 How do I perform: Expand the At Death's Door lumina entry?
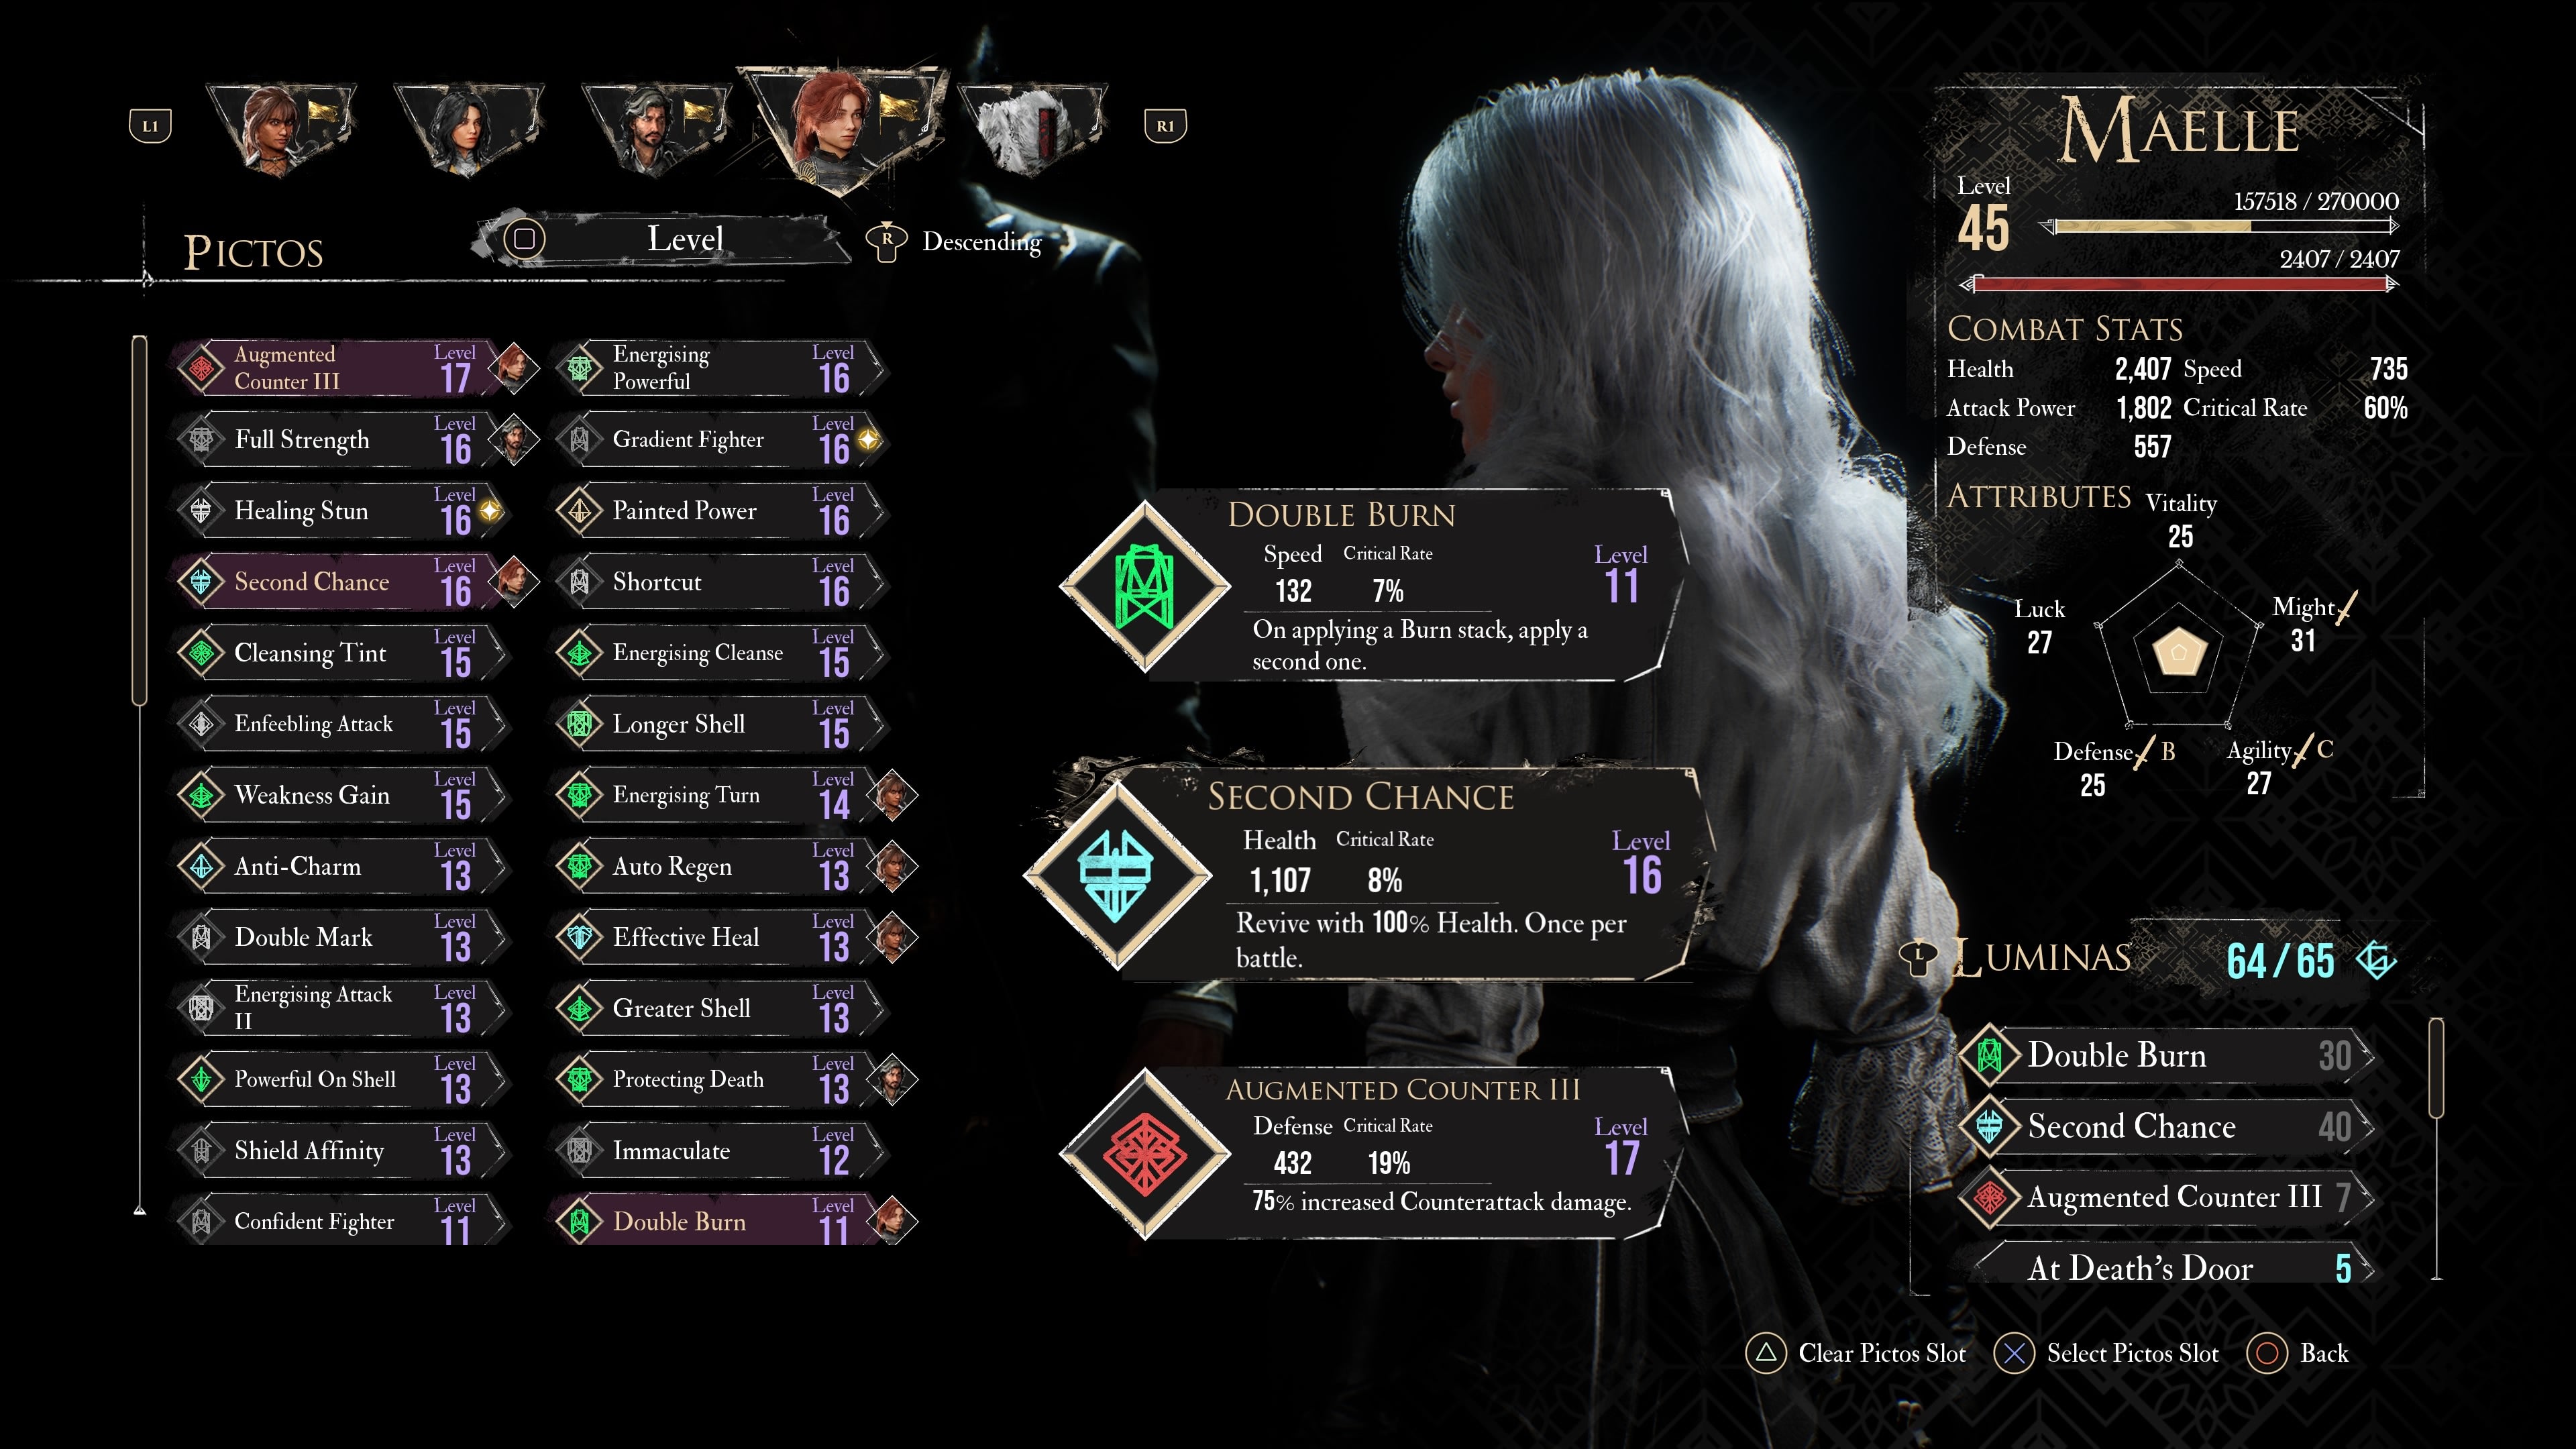(2170, 1267)
